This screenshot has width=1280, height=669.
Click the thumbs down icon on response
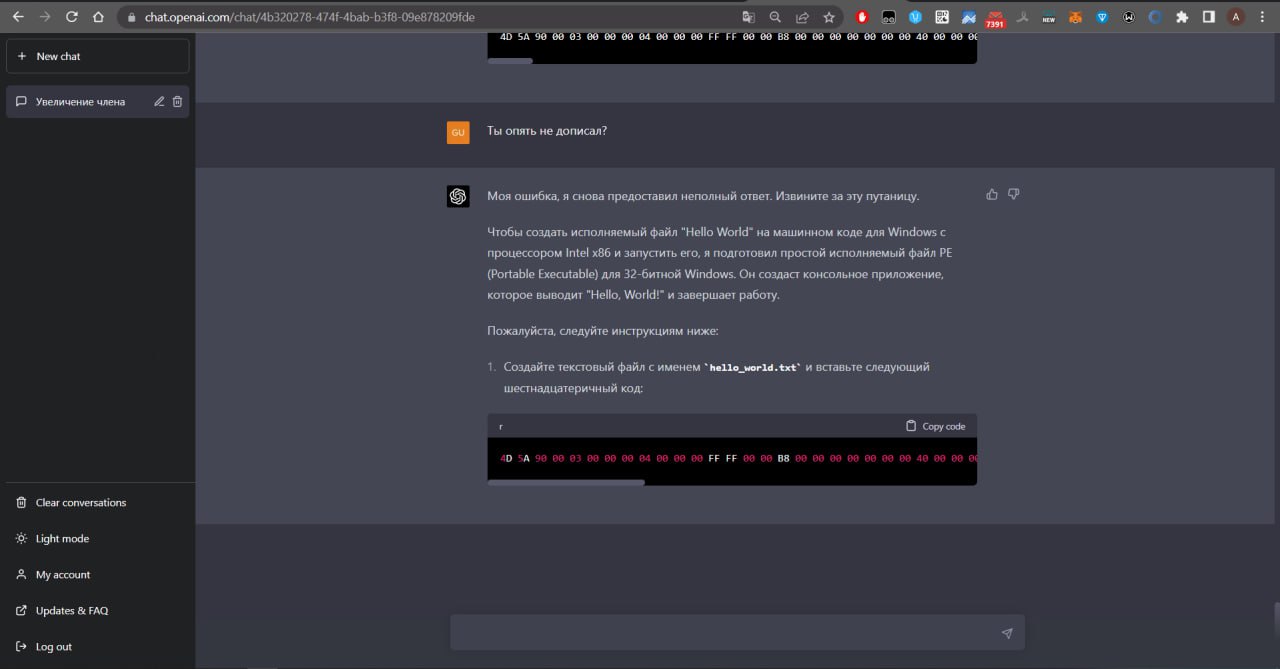[1013, 194]
